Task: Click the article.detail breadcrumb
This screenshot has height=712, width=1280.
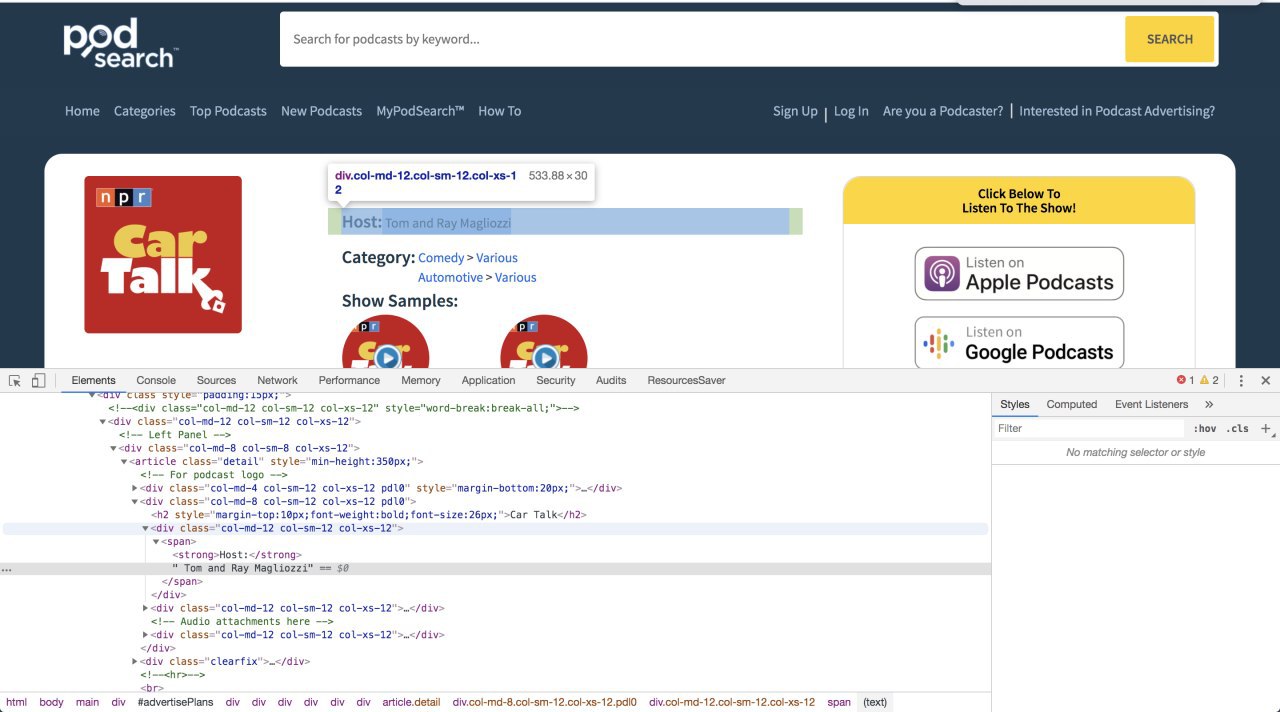Action: point(411,702)
